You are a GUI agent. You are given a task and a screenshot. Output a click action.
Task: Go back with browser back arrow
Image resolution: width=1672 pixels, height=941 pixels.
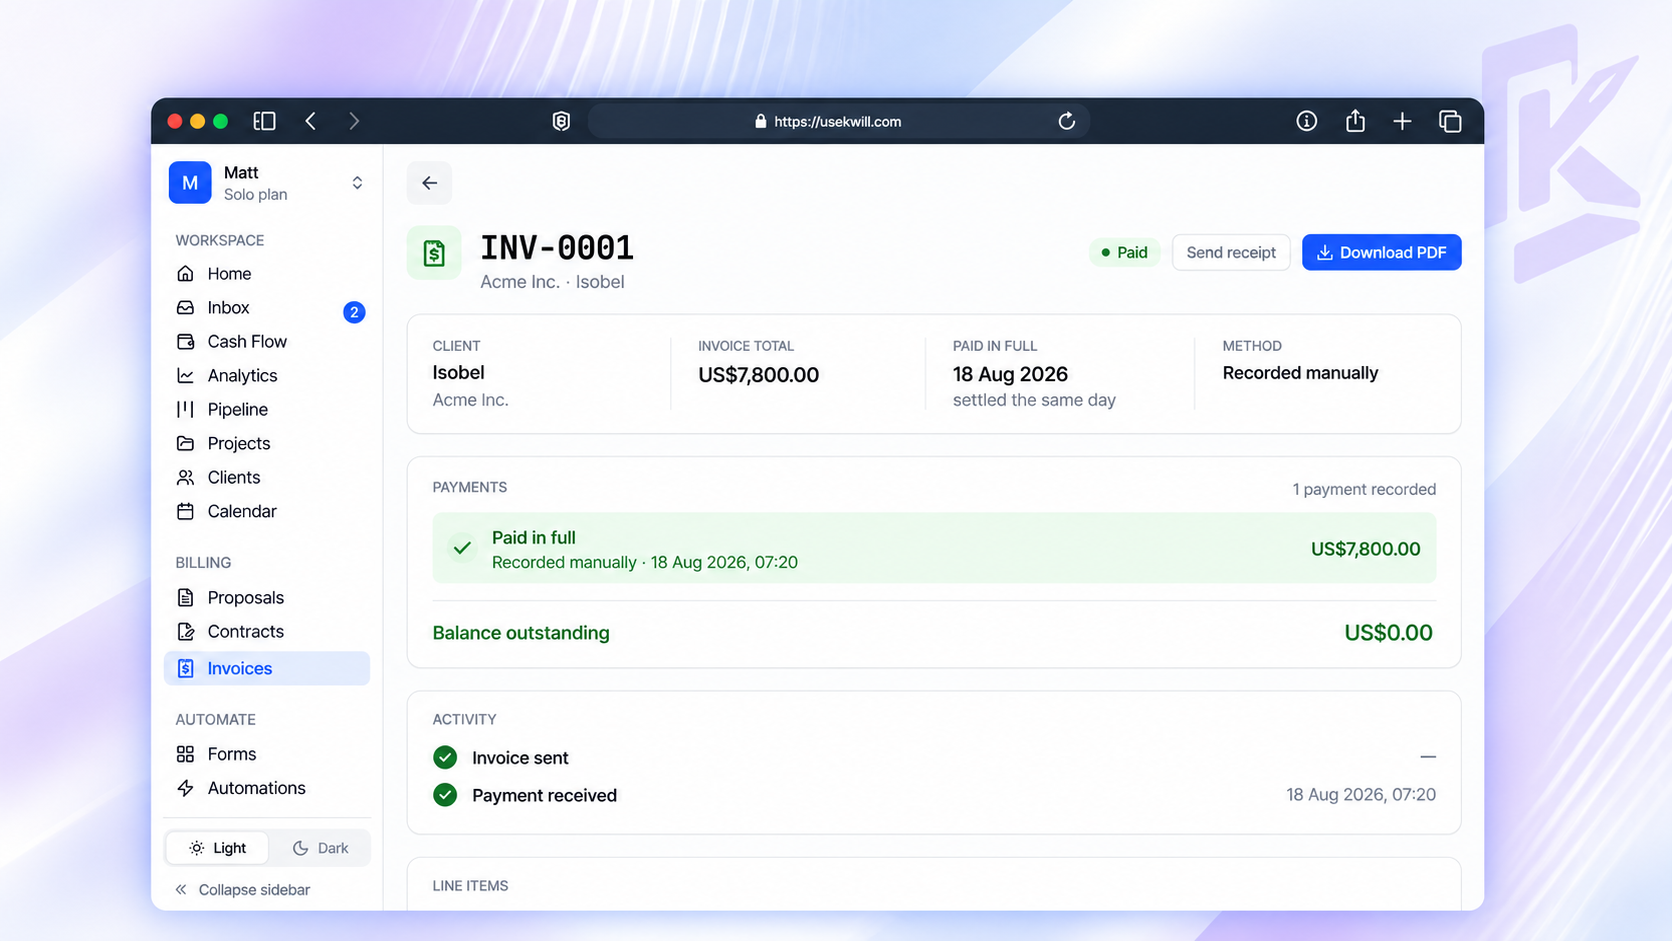[x=311, y=121]
